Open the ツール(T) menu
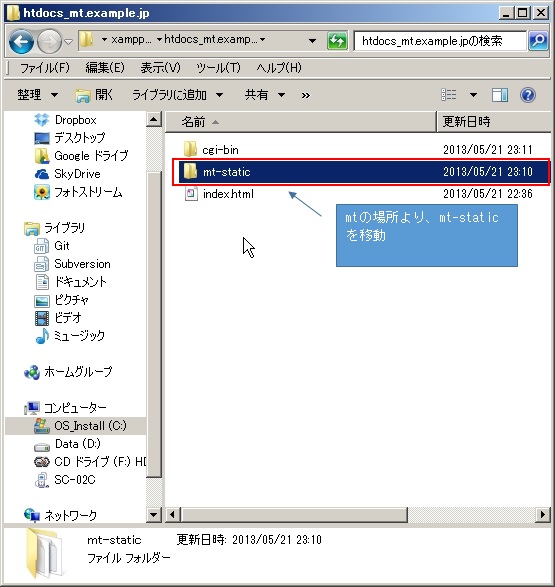555x587 pixels. coord(218,68)
